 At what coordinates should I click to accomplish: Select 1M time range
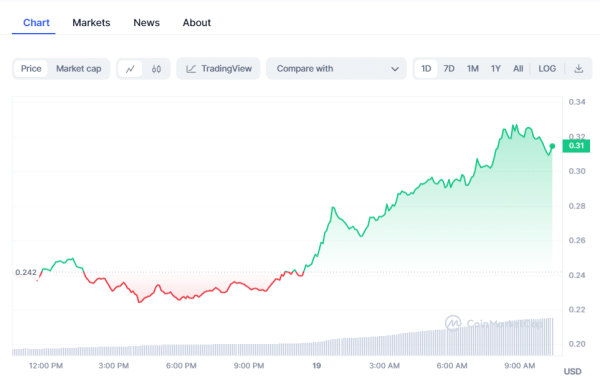click(x=473, y=69)
